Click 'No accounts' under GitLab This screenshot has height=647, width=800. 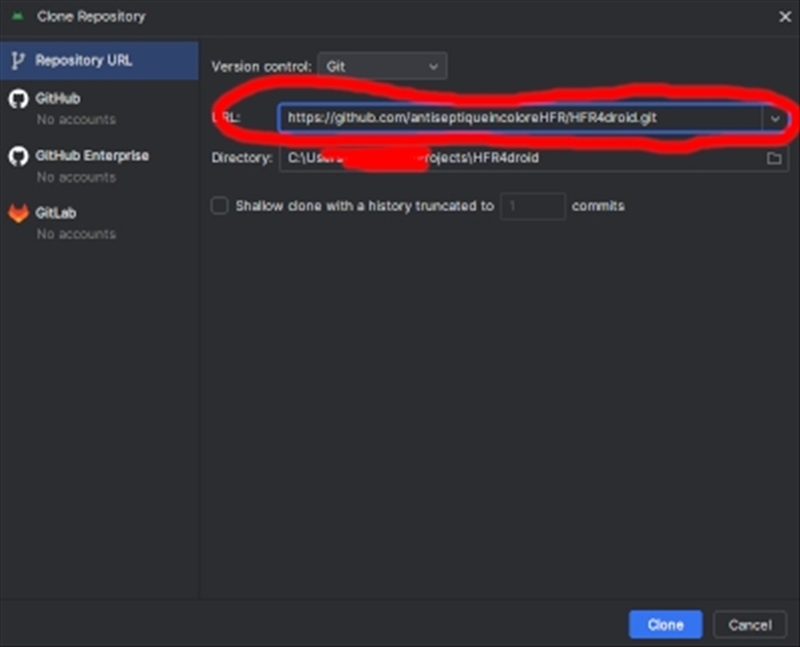77,234
